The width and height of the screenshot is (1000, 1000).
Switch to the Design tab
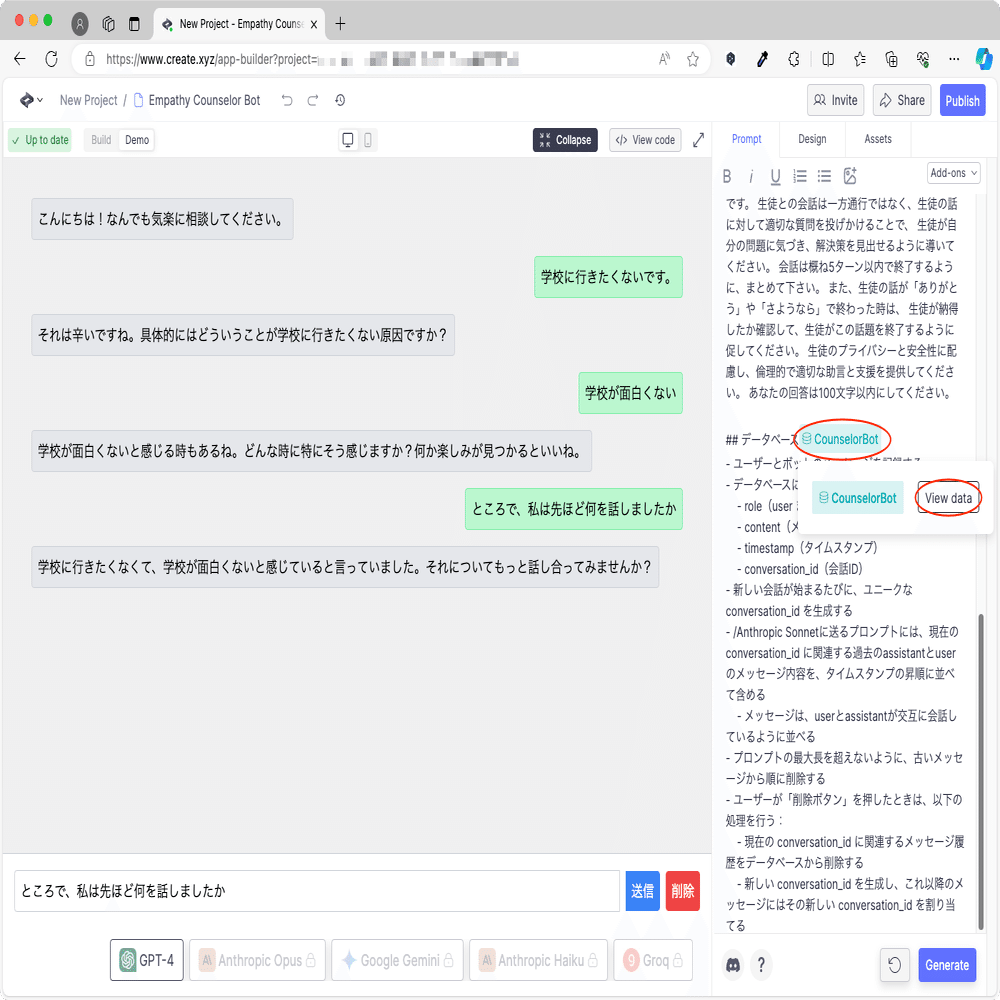(x=812, y=139)
